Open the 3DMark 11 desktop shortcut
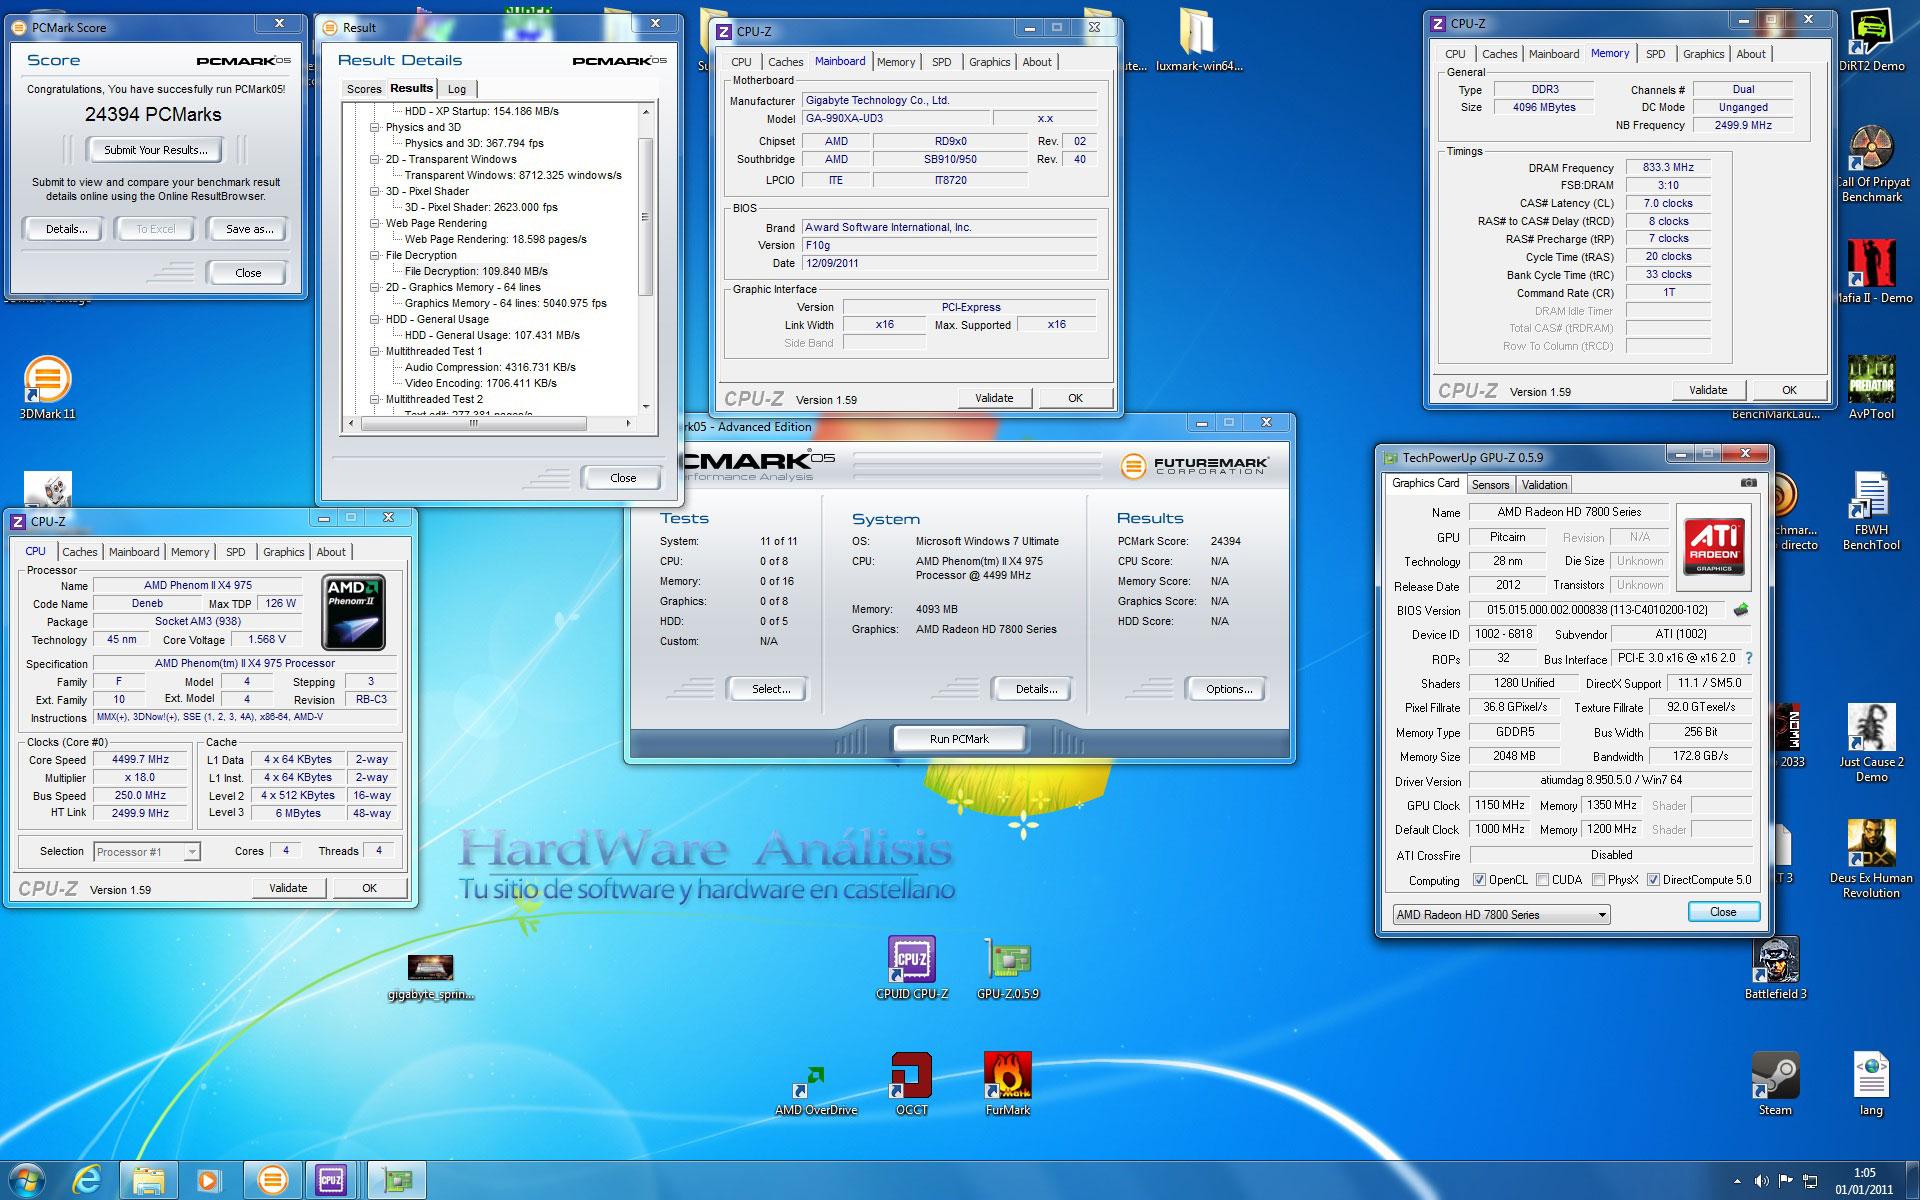1920x1200 pixels. point(47,388)
